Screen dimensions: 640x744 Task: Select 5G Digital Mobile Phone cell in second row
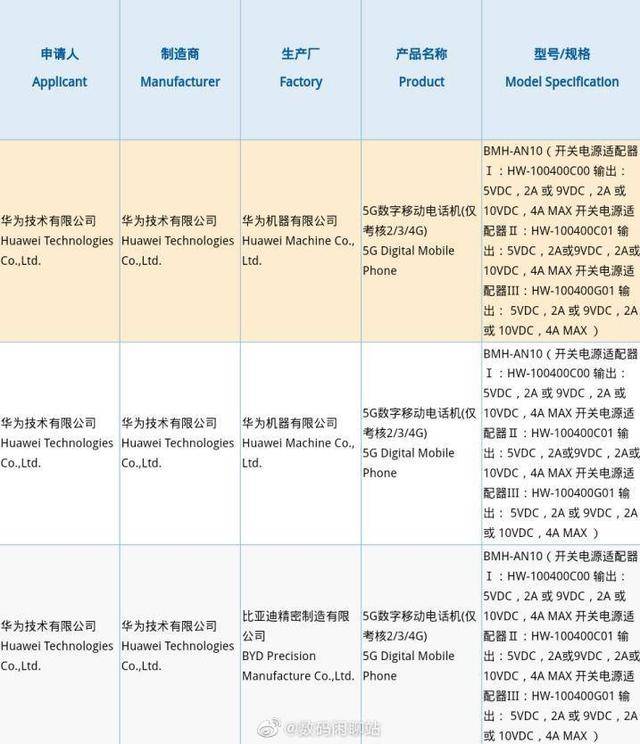421,443
